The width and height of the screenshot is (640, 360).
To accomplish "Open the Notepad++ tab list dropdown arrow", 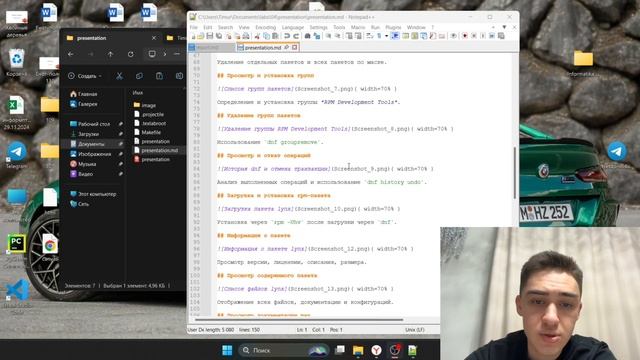I will point(504,27).
